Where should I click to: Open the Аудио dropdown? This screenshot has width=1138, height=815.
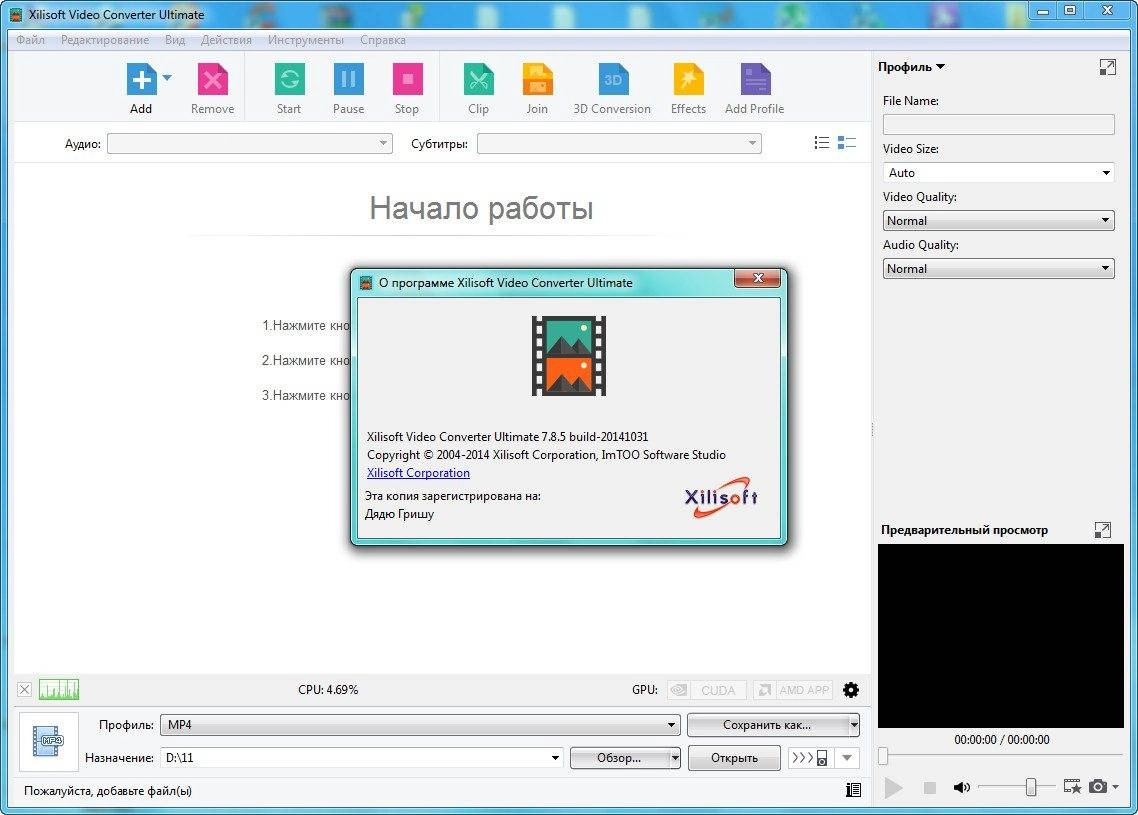250,143
